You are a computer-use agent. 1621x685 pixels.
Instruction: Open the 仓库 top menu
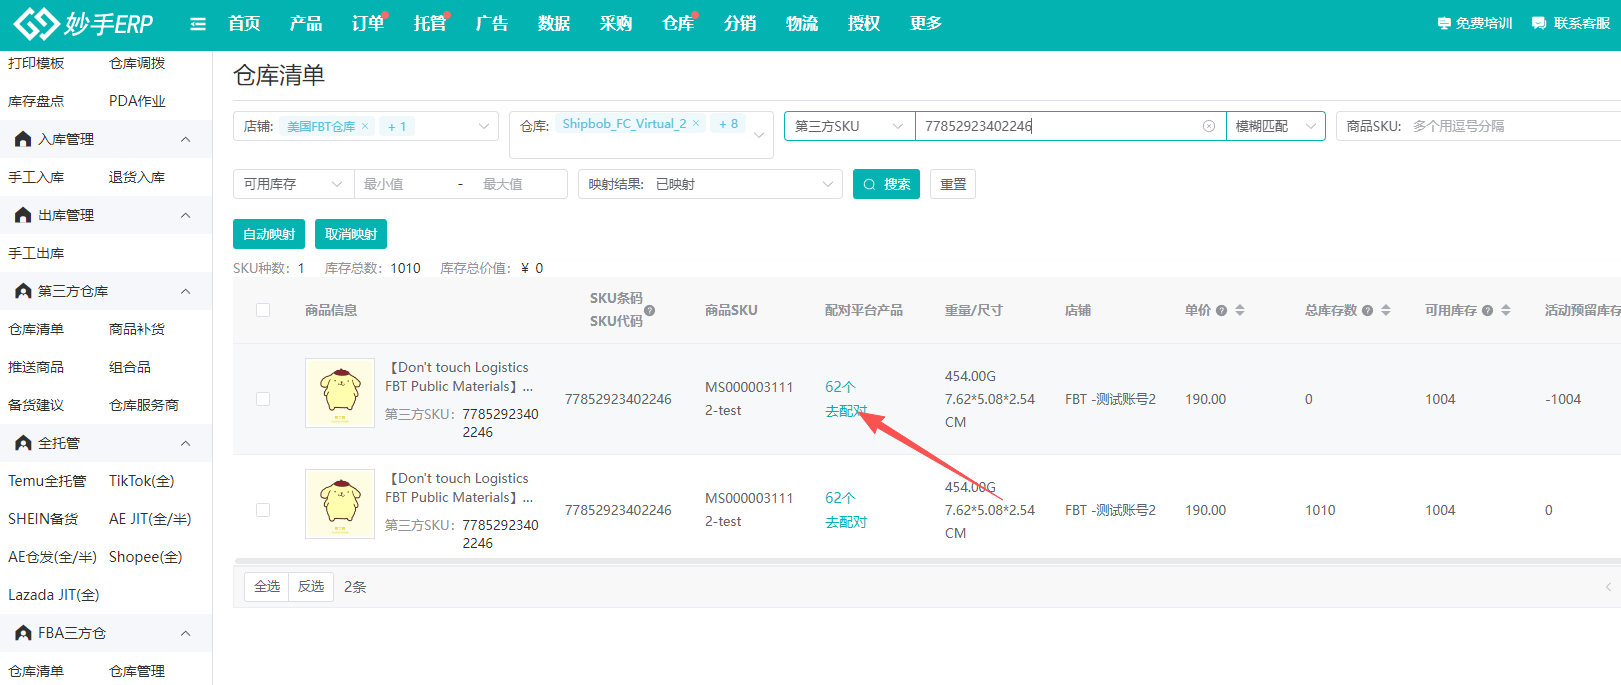[677, 24]
